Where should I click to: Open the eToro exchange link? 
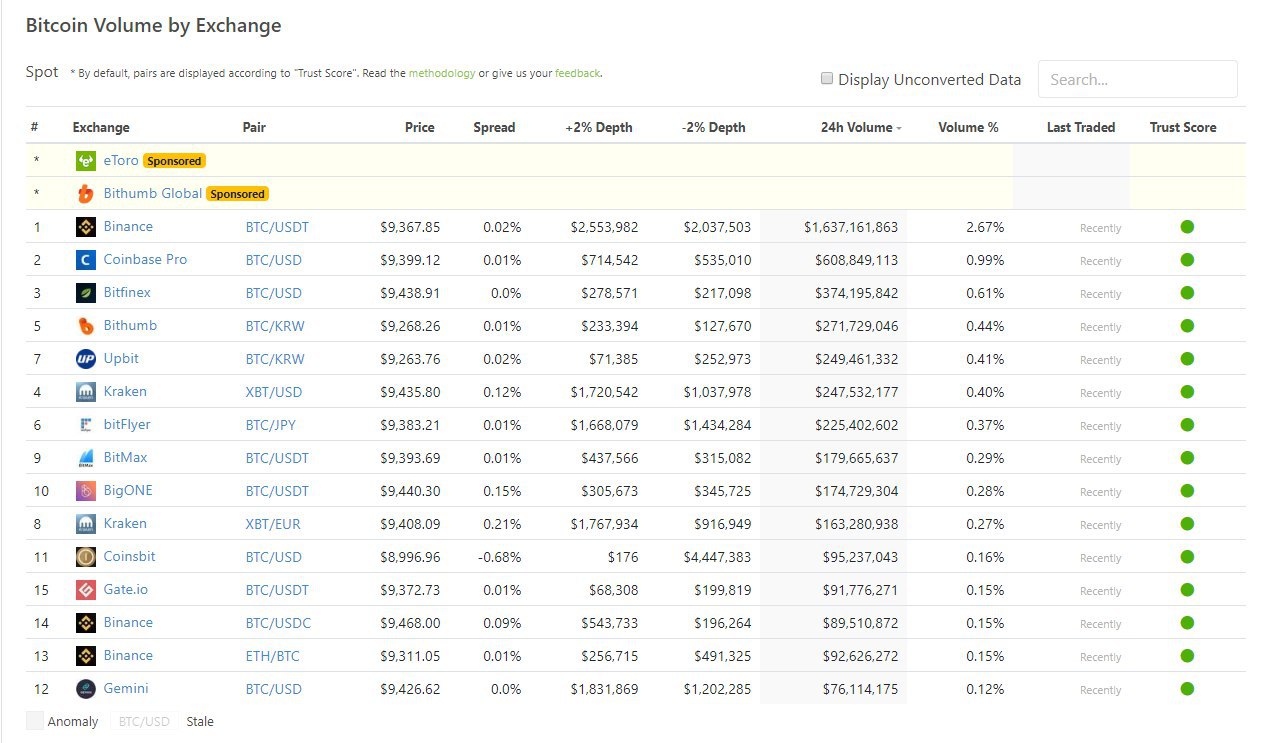pyautogui.click(x=121, y=161)
